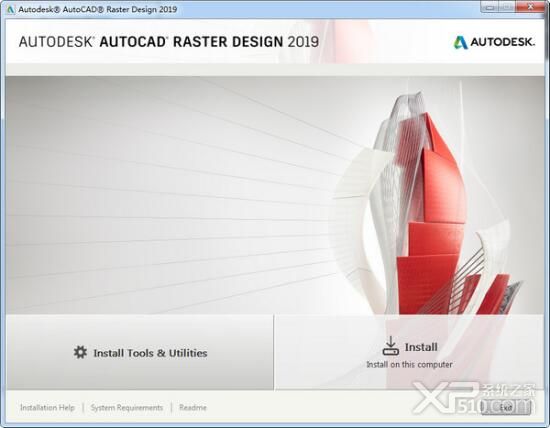This screenshot has width=550, height=428.
Task: Open the Install Tools & Utilities panel
Action: click(x=140, y=352)
